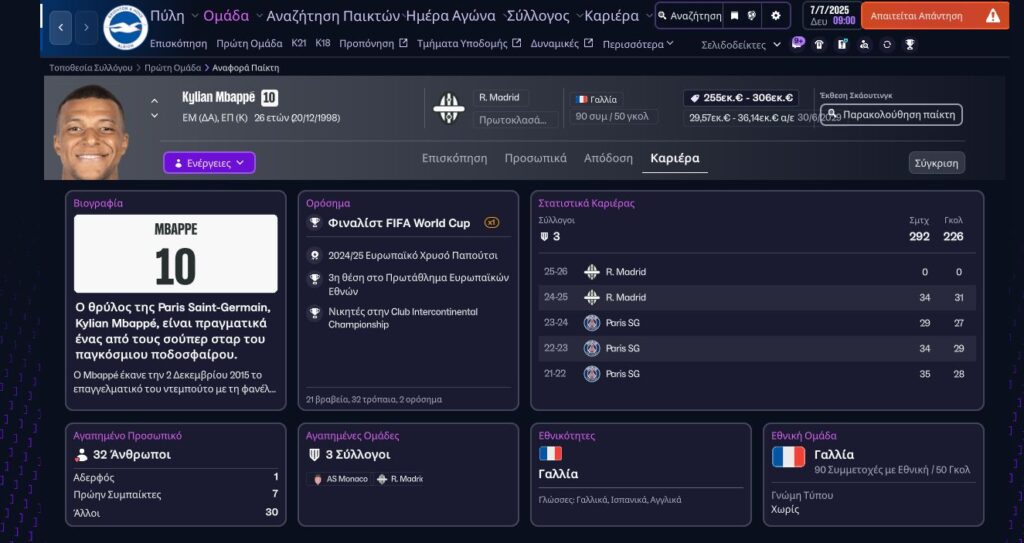This screenshot has width=1024, height=543.
Task: Click the Παρακολούθηση παίκτη scouting button
Action: [x=890, y=115]
